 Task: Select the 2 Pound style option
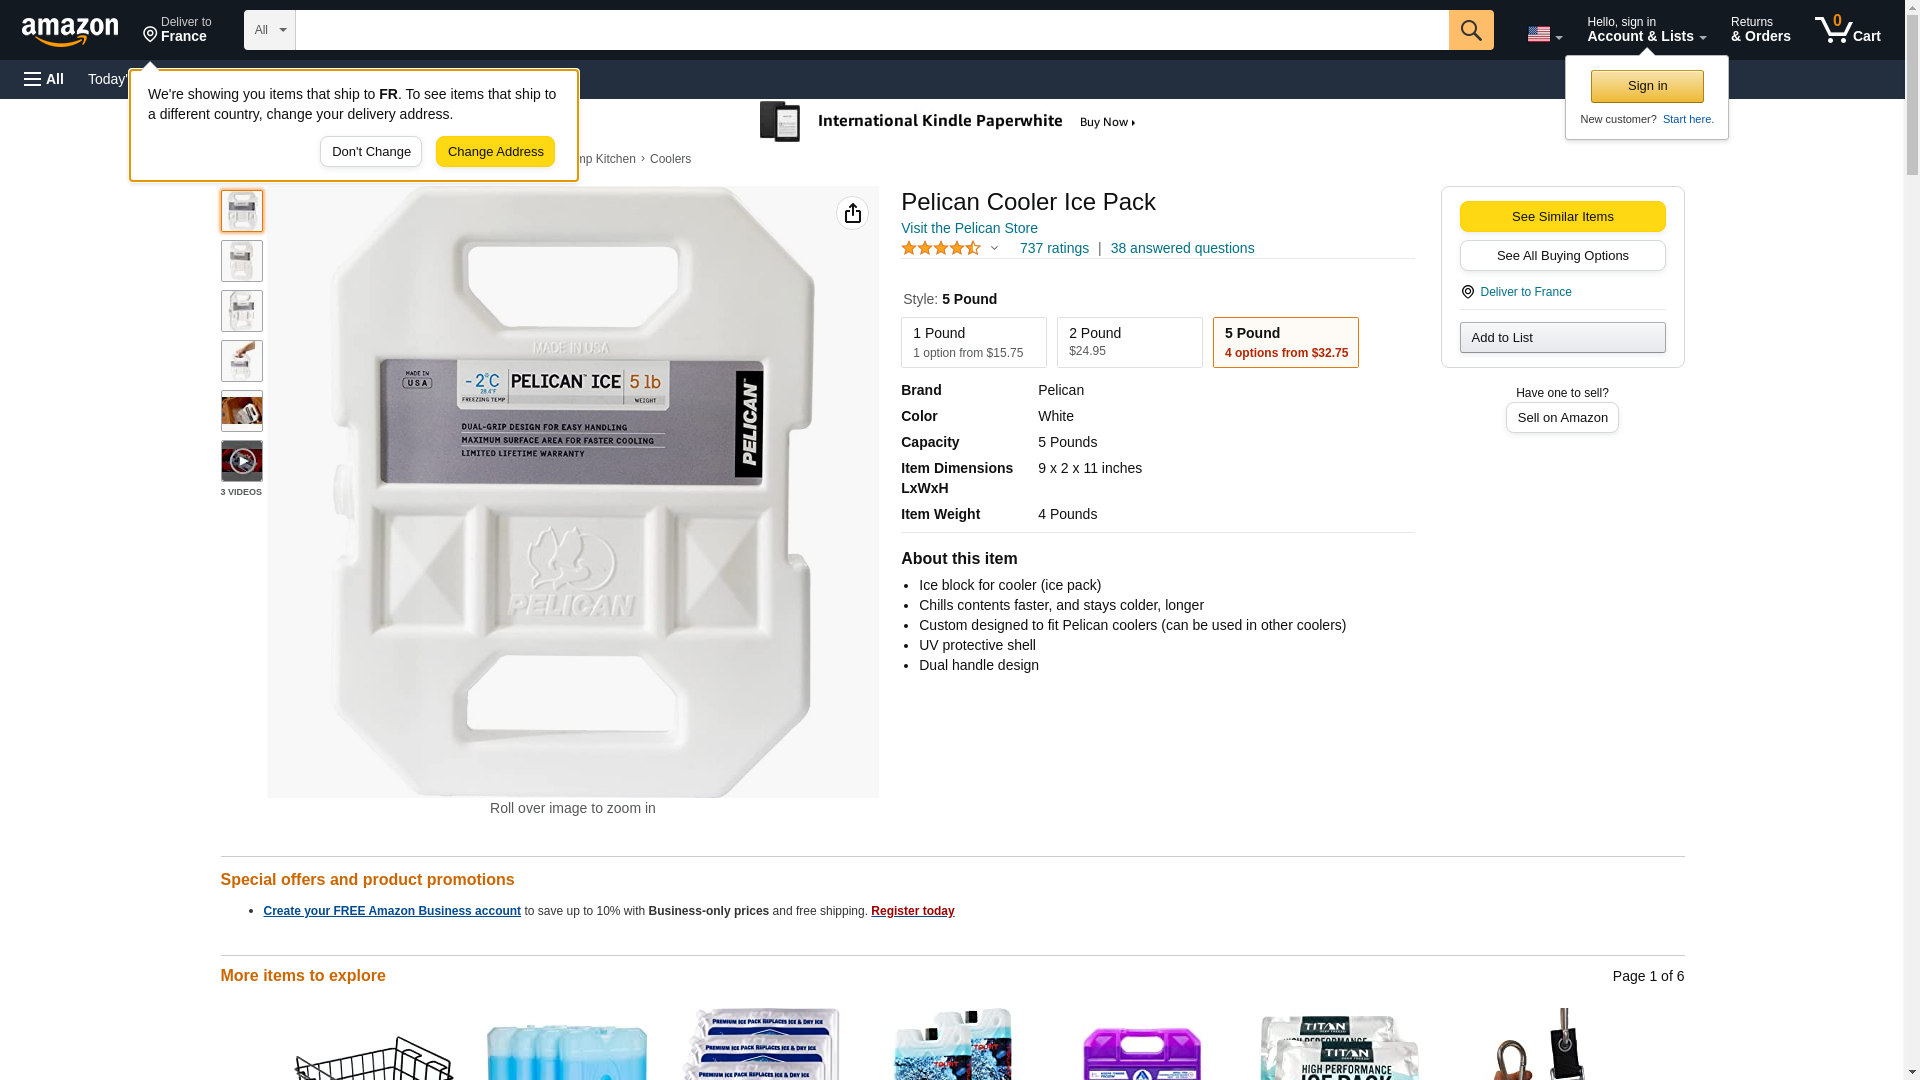point(1129,342)
